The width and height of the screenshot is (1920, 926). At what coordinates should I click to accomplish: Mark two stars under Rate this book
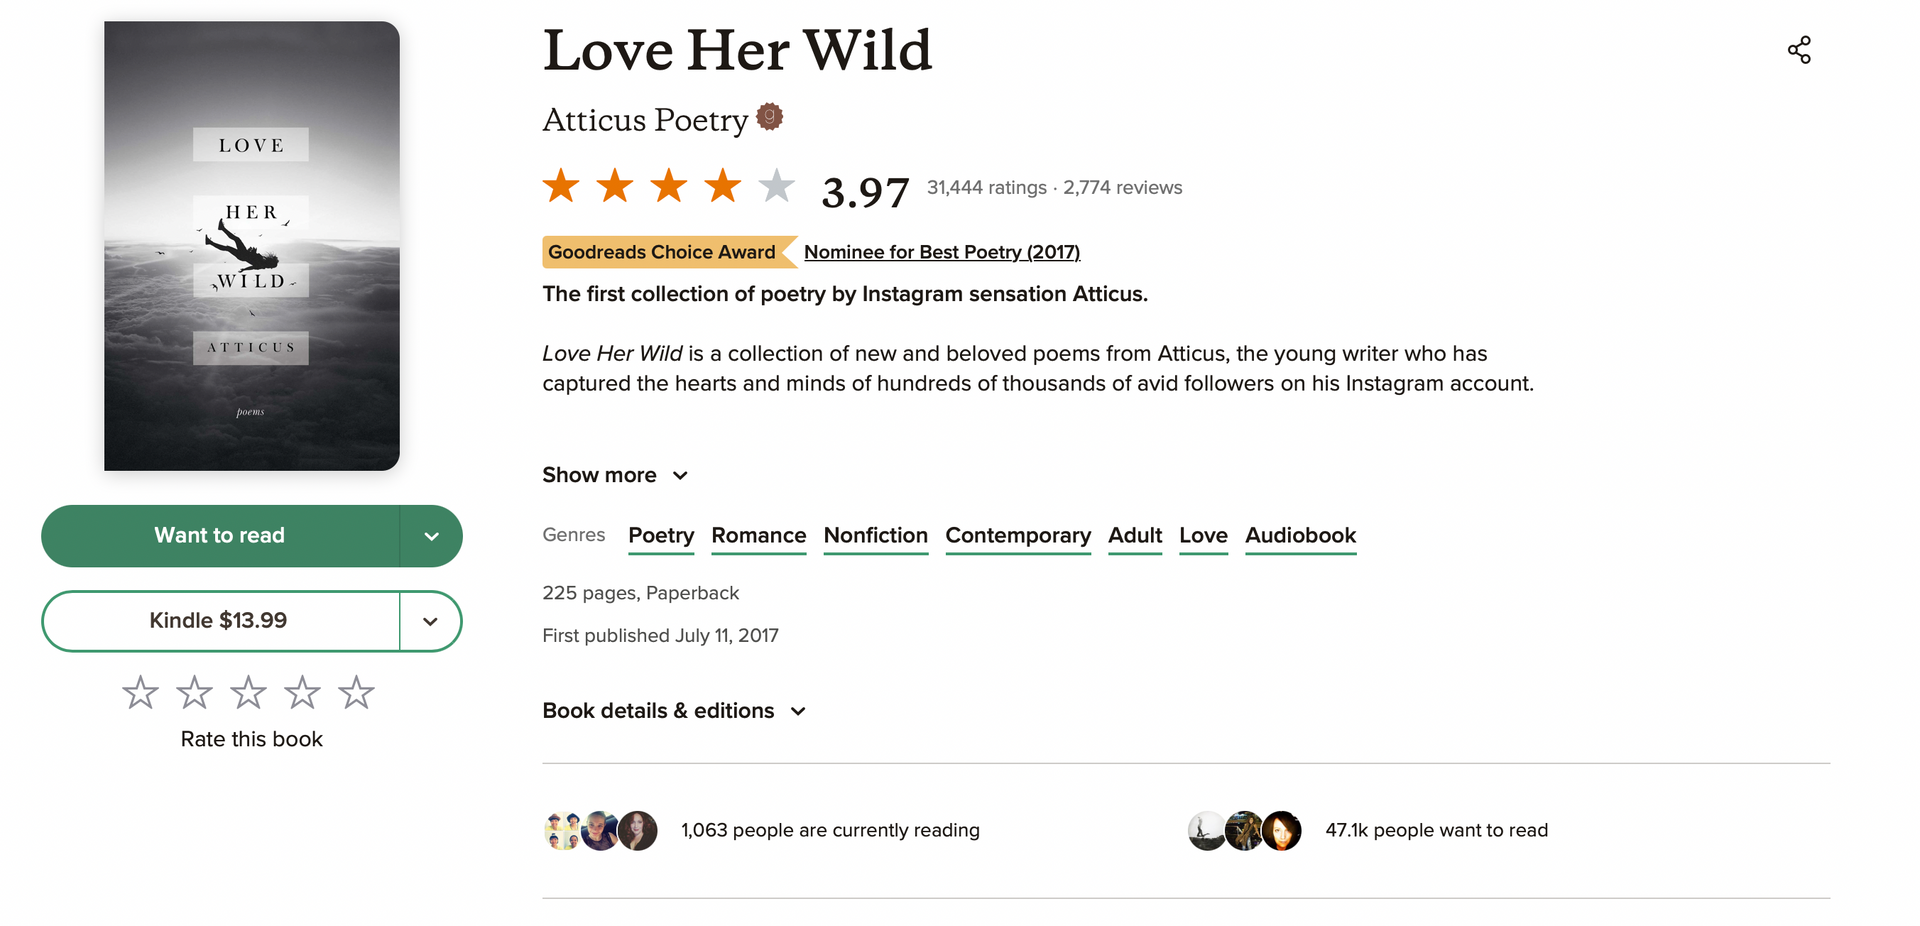(194, 691)
